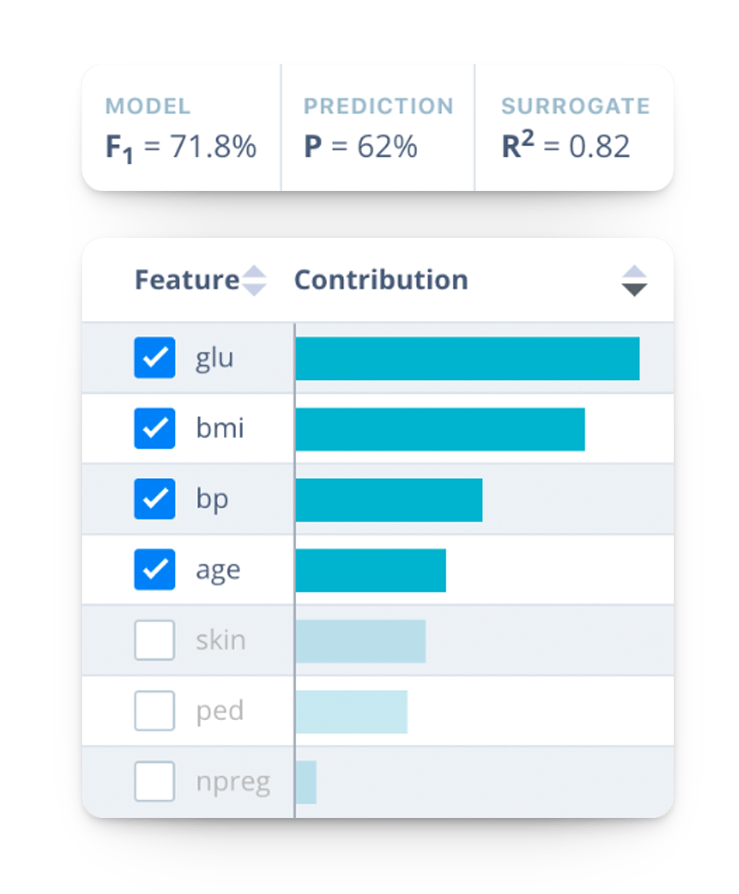739x894 pixels.
Task: Uncheck the bmi feature checkbox
Action: coord(155,429)
